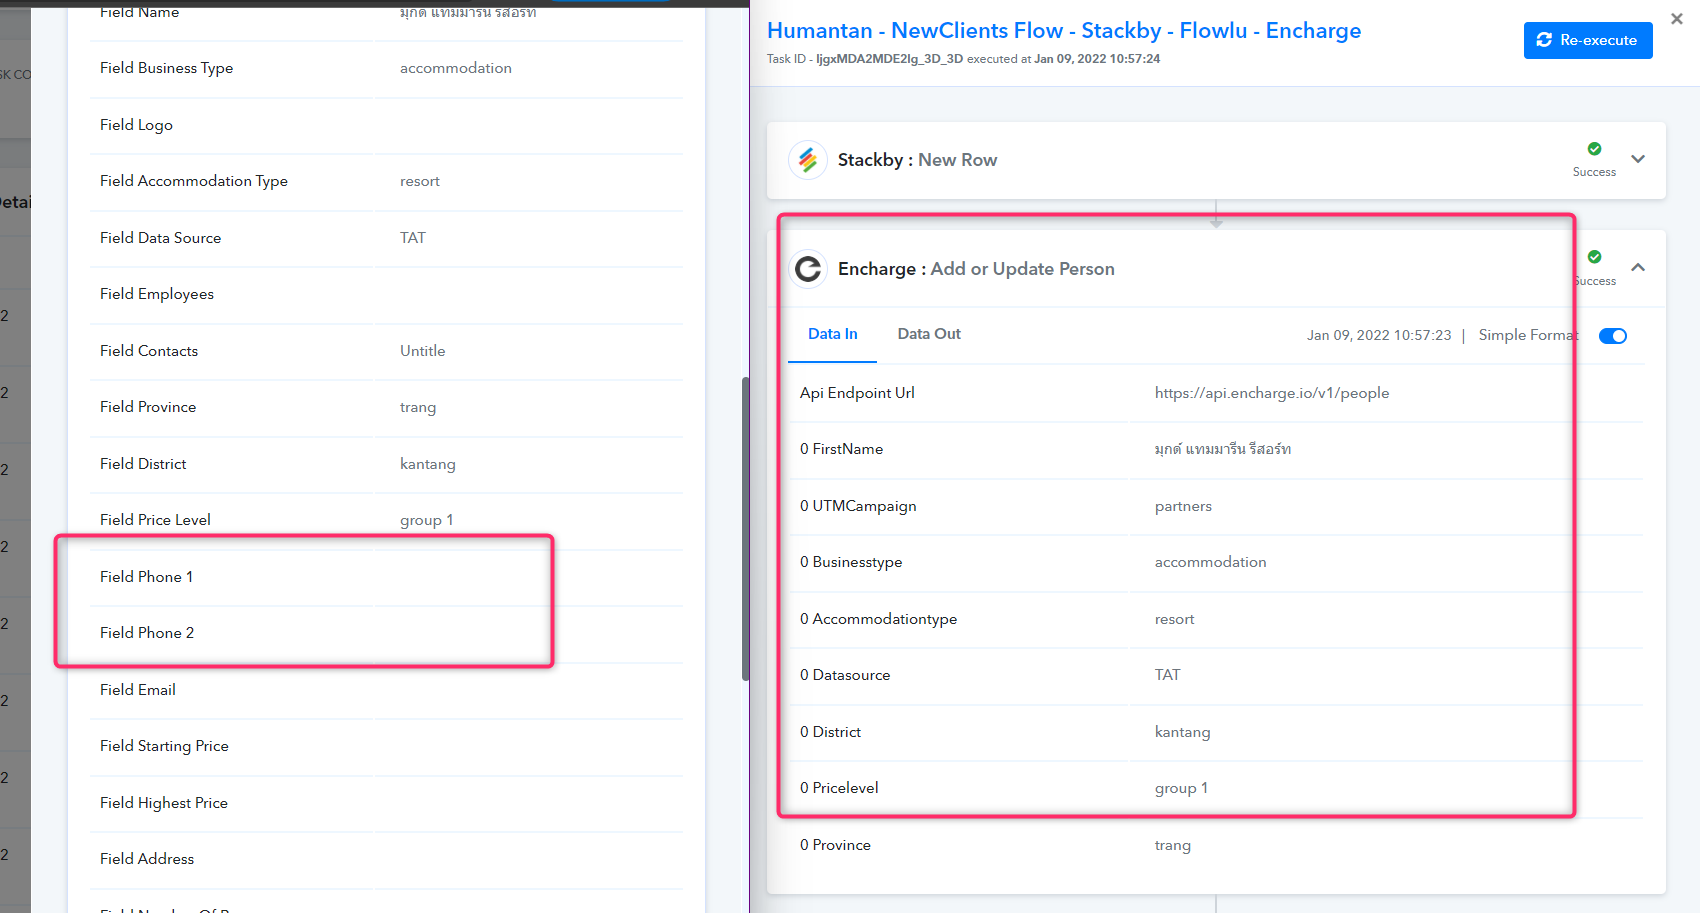This screenshot has height=913, width=1700.
Task: Switch to the Data Out tab
Action: click(x=929, y=334)
